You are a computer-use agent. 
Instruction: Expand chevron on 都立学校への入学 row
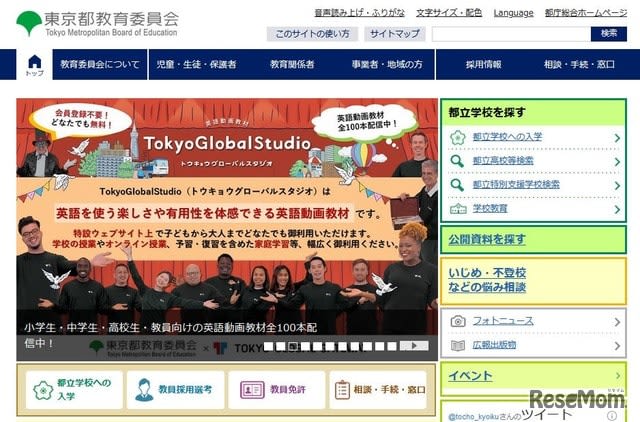pos(617,138)
